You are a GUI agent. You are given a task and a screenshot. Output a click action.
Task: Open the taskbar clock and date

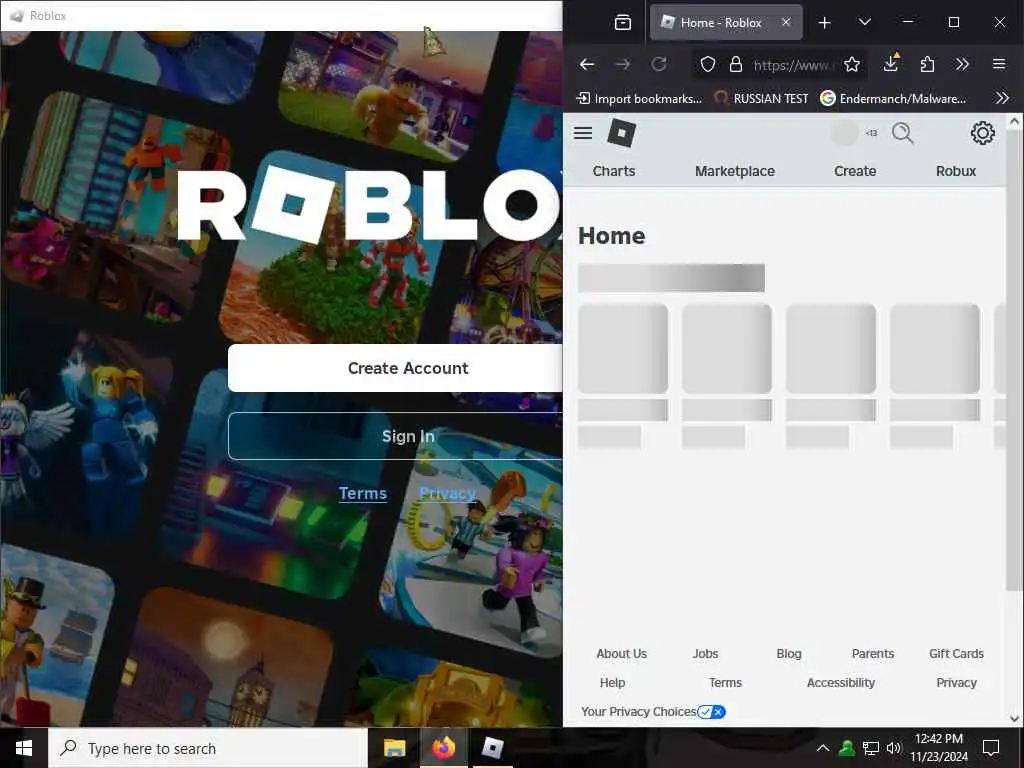[x=938, y=748]
